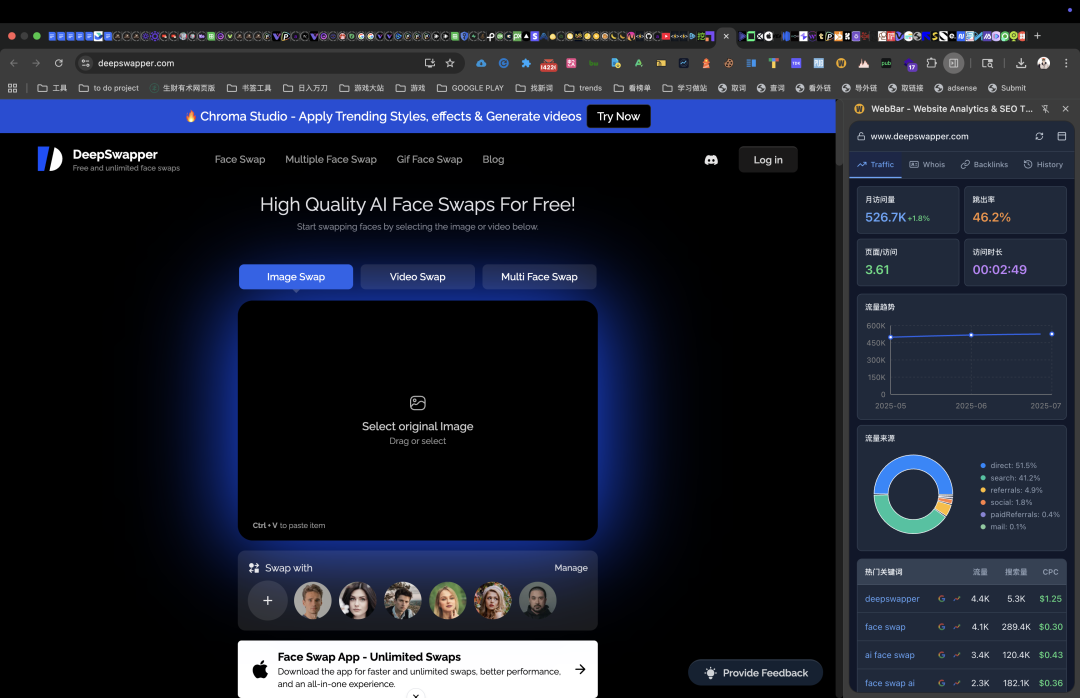Click the DeepSwapper logo
Screen dimensions: 1080x698
click(x=50, y=159)
